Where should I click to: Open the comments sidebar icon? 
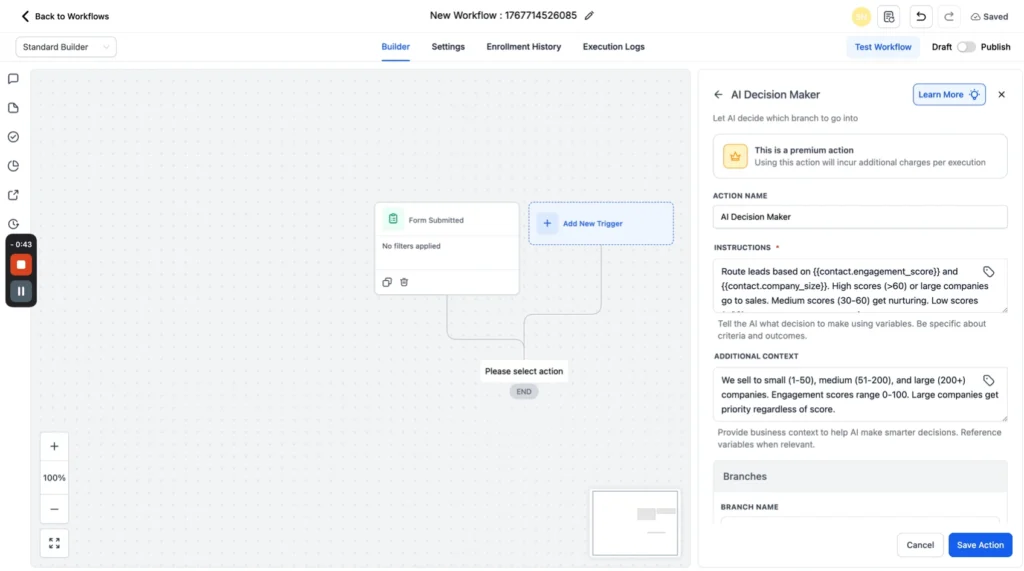coord(13,79)
